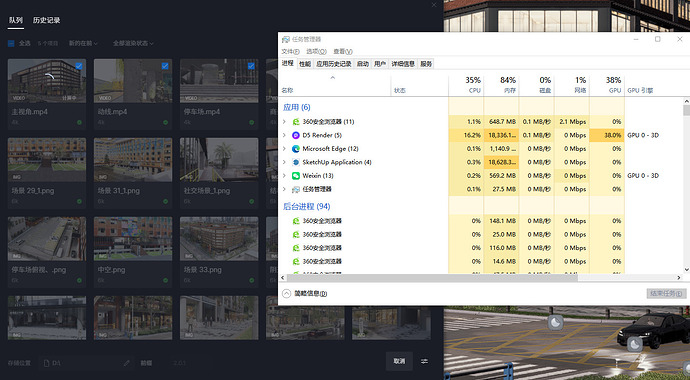
Task: Click the 18,628.3 memory cell for SketchUp
Action: pyautogui.click(x=501, y=162)
